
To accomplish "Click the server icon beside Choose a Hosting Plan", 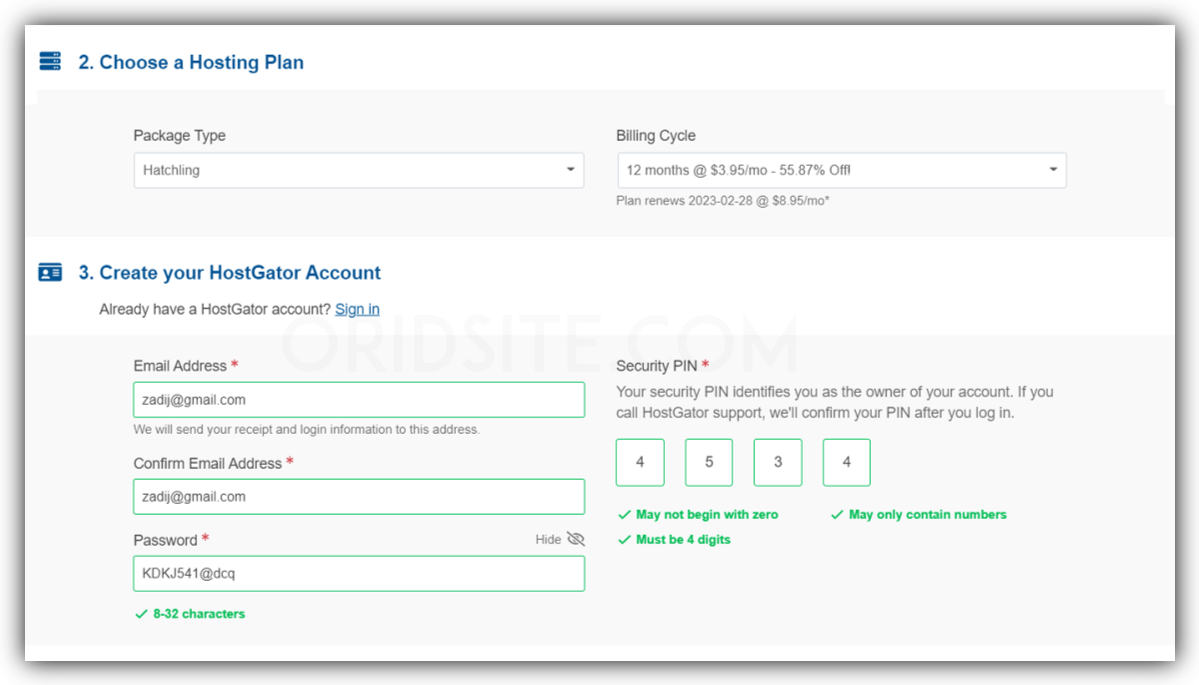I will coord(50,61).
